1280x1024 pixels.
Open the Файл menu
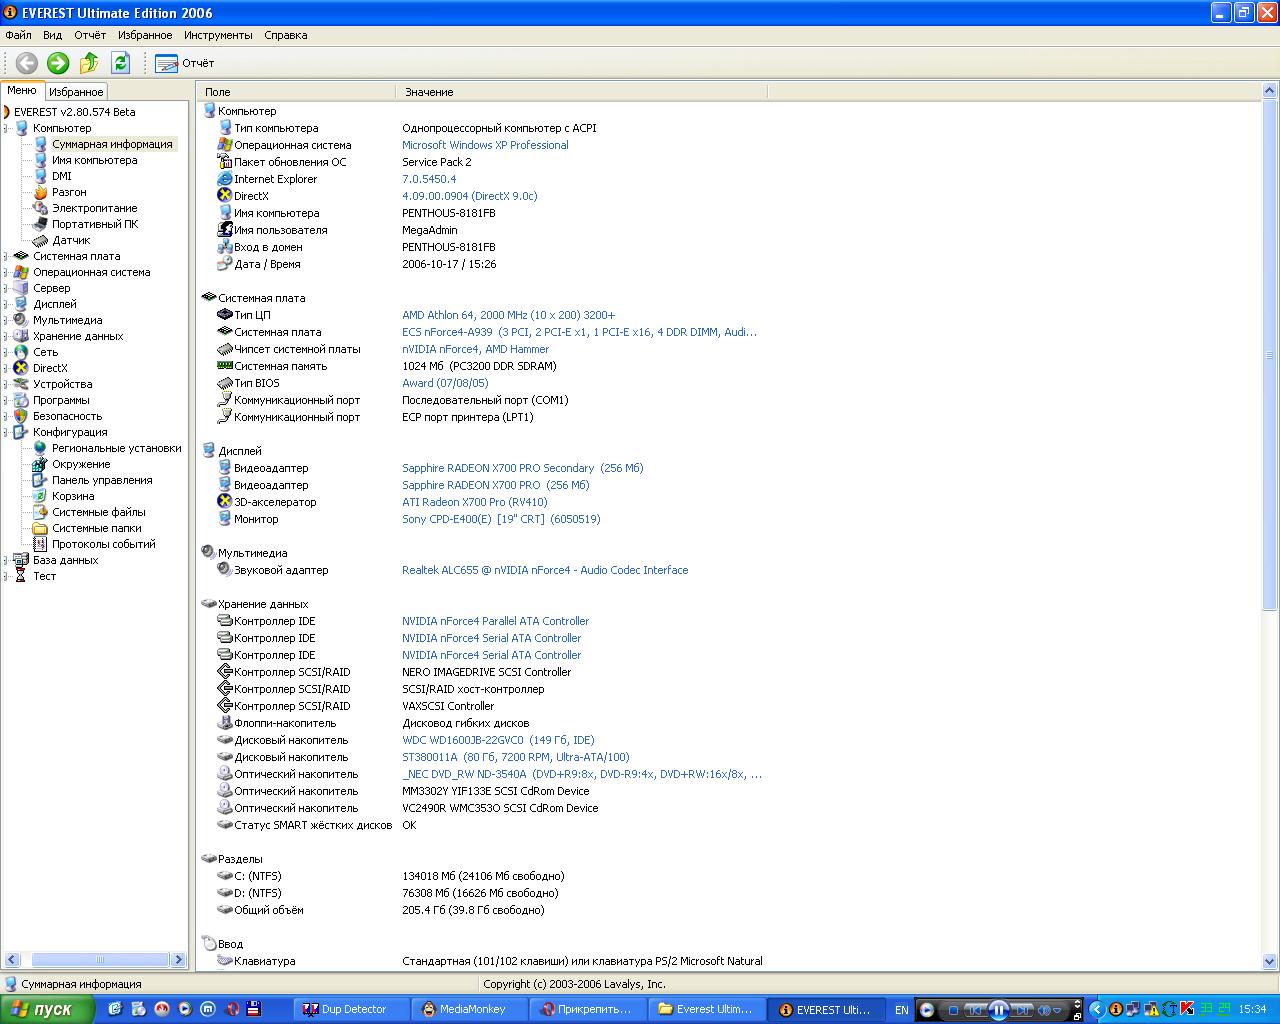click(x=18, y=35)
